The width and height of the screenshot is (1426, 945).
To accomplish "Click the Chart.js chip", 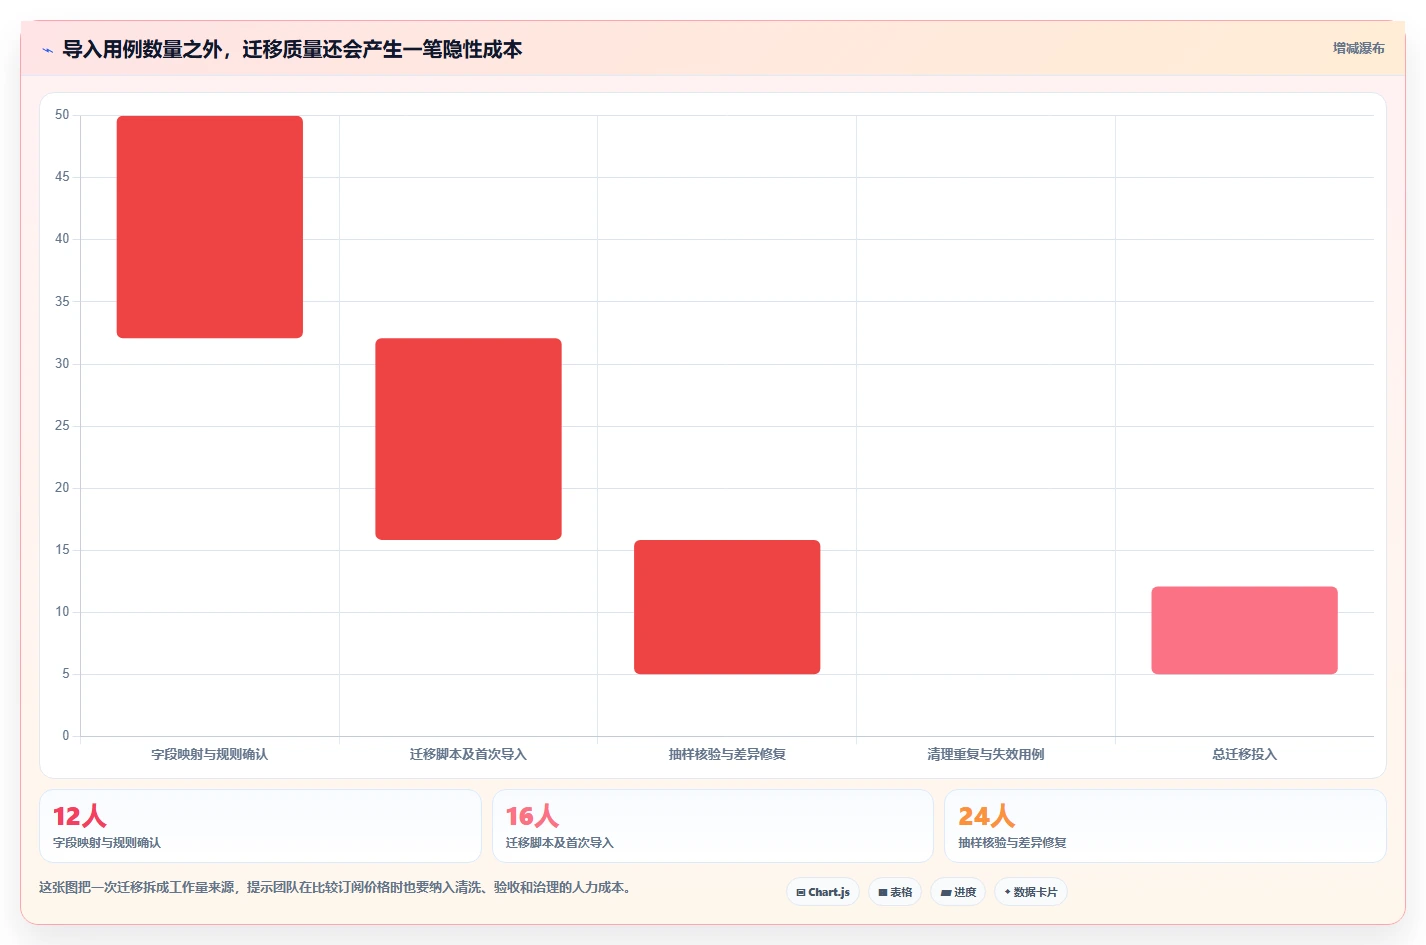I will click(823, 892).
